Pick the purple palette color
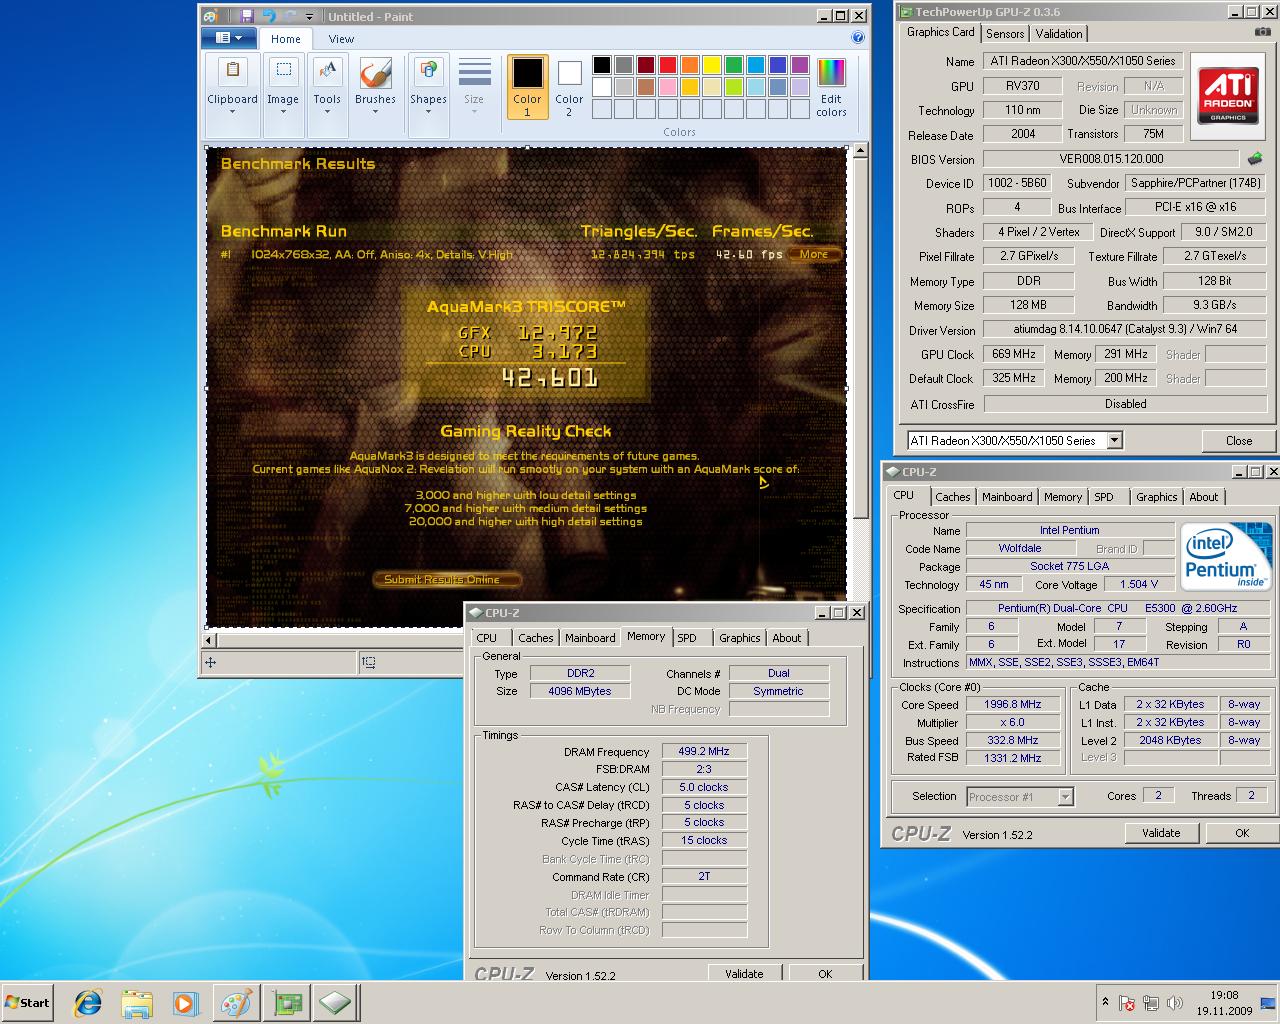 click(x=799, y=65)
